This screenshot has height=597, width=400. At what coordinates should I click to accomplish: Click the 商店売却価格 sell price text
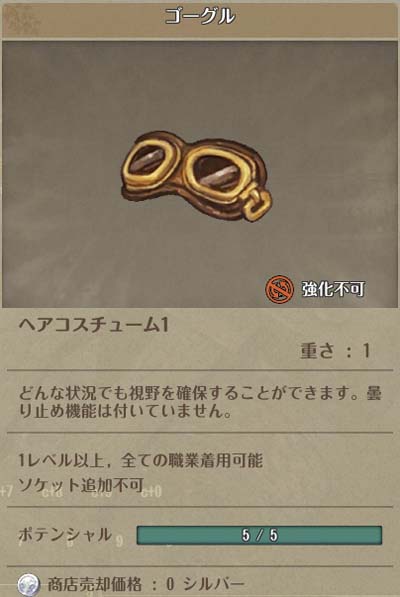[x=95, y=584]
